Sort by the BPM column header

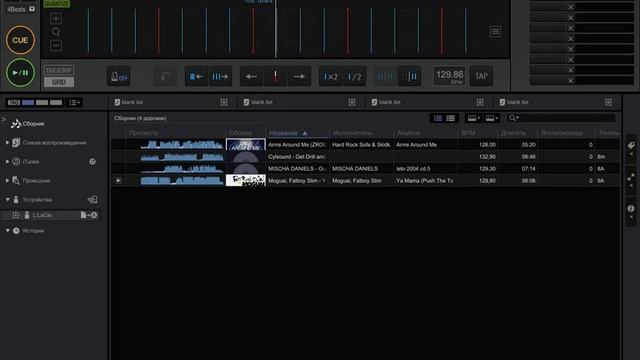coord(478,133)
